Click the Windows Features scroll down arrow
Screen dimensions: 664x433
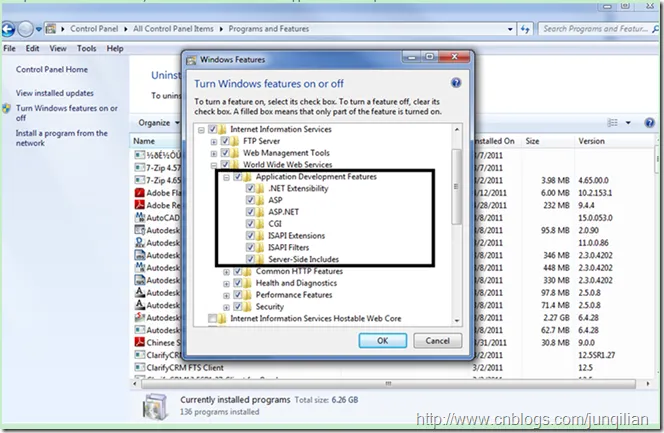[456, 320]
